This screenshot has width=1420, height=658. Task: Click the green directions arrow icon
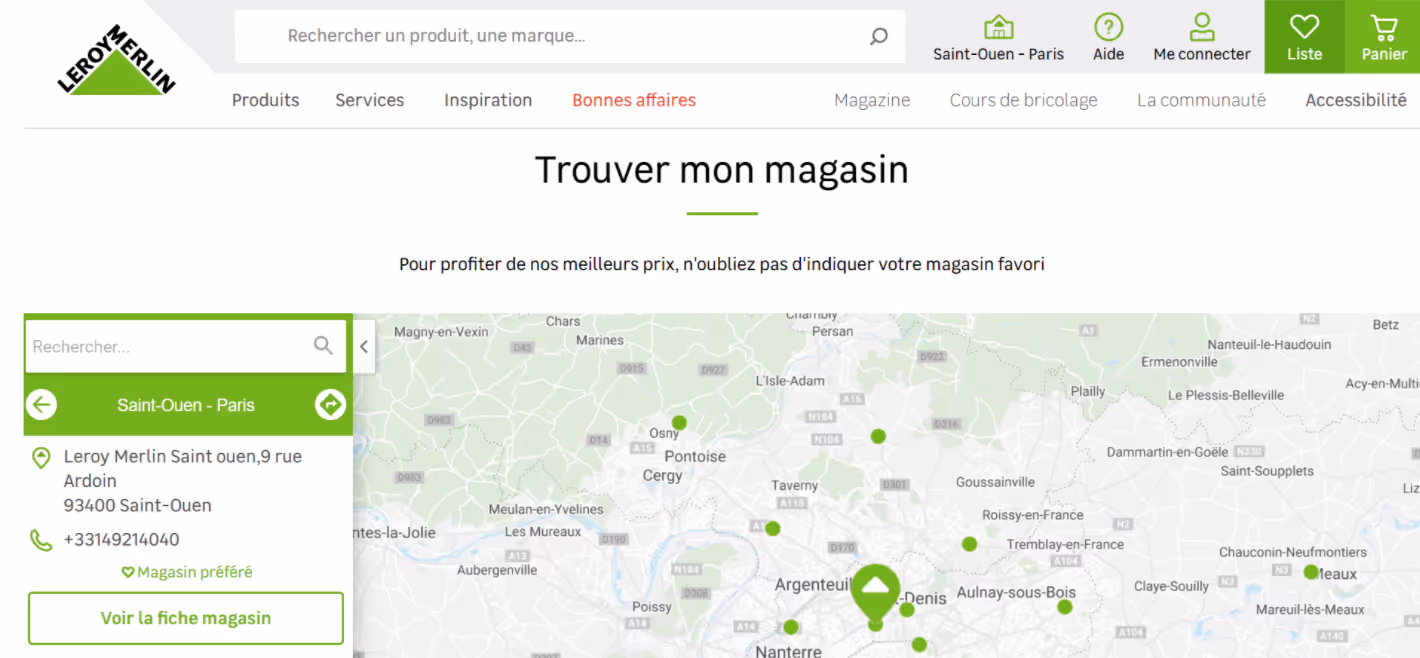[330, 404]
